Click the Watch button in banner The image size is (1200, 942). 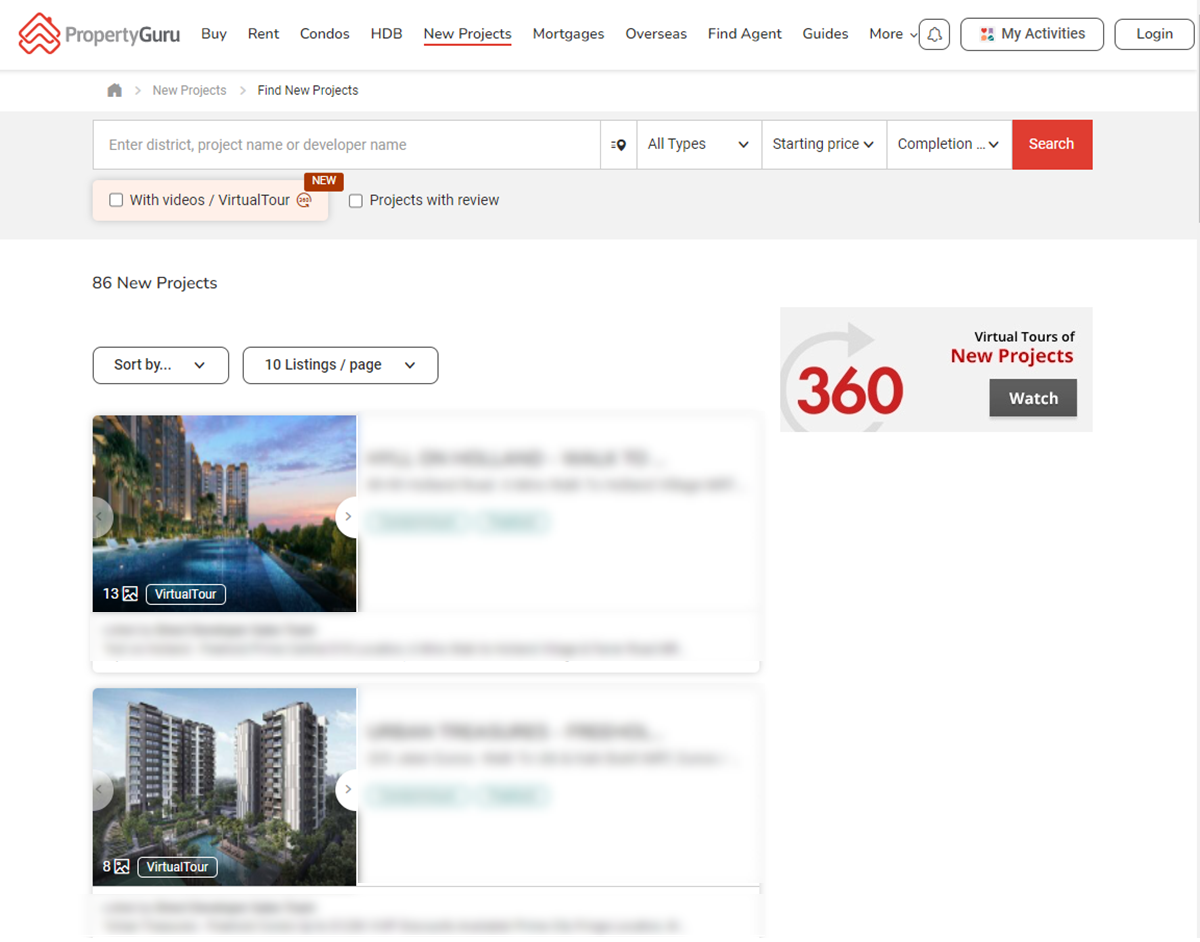pyautogui.click(x=1033, y=398)
